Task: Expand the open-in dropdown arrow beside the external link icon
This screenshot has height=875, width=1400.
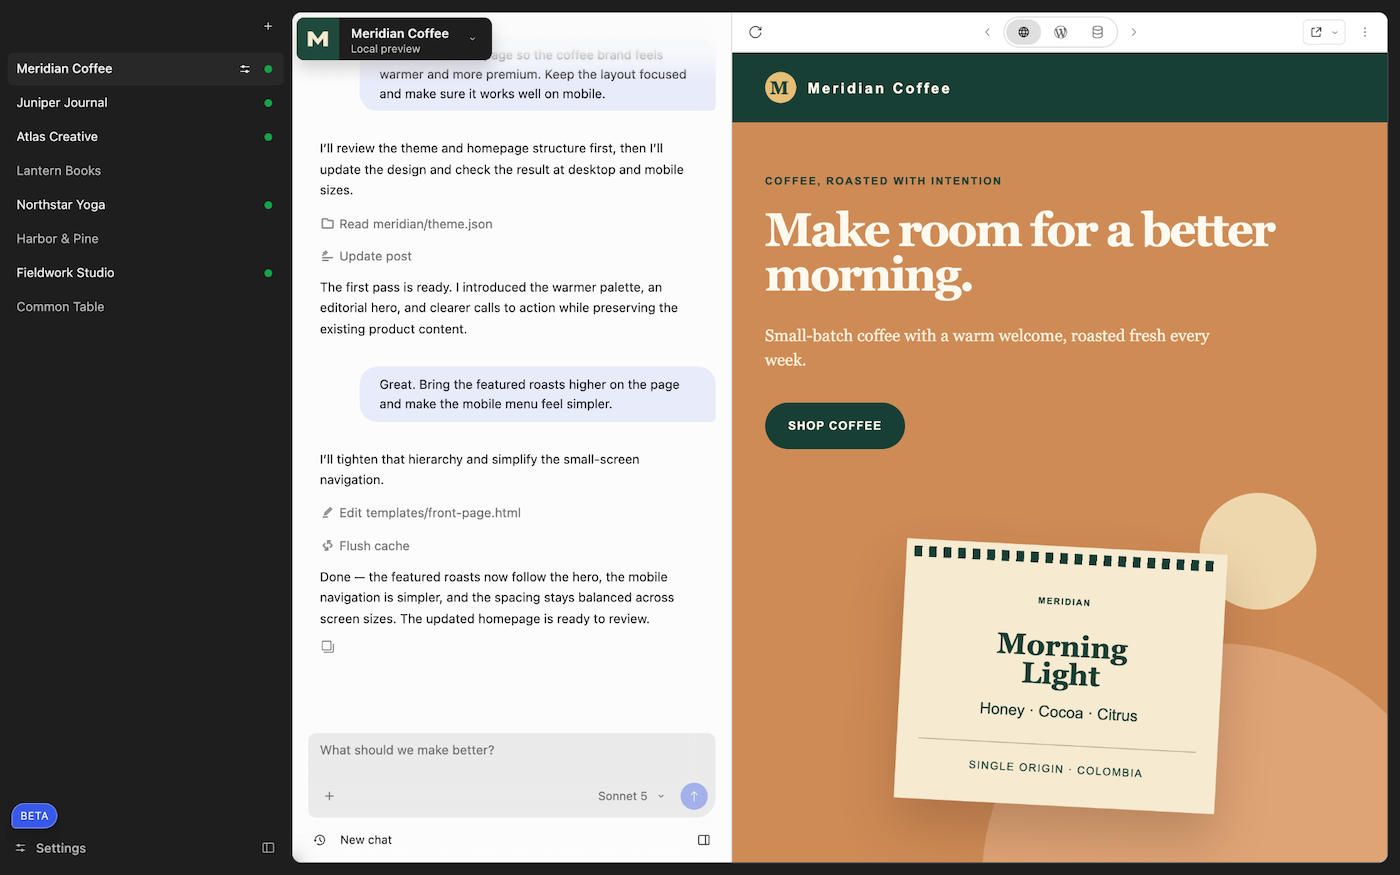Action: [x=1335, y=32]
